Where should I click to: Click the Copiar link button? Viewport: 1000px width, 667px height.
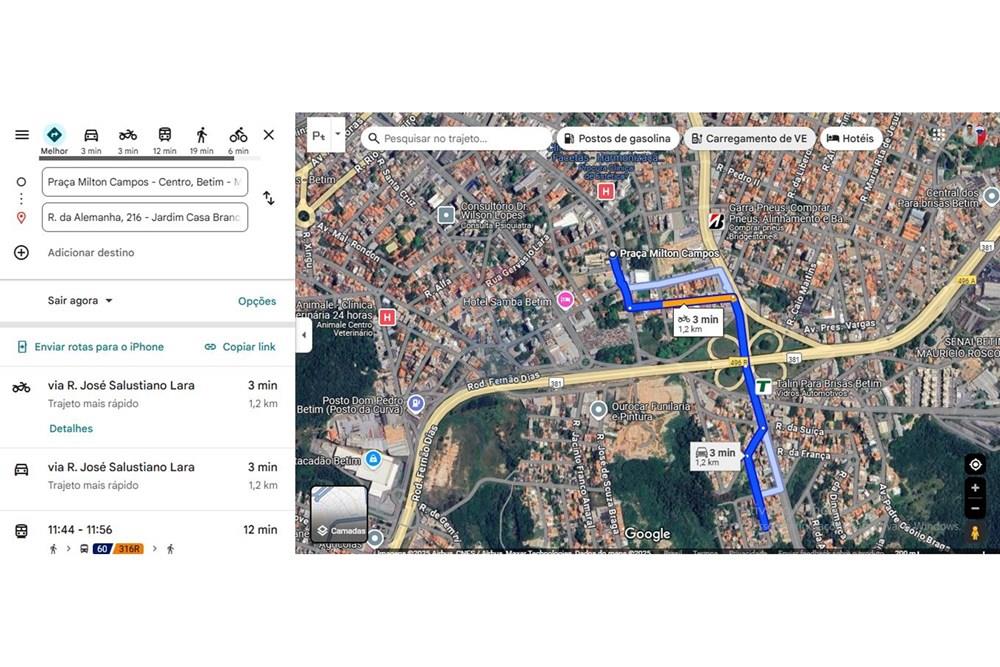coord(240,347)
